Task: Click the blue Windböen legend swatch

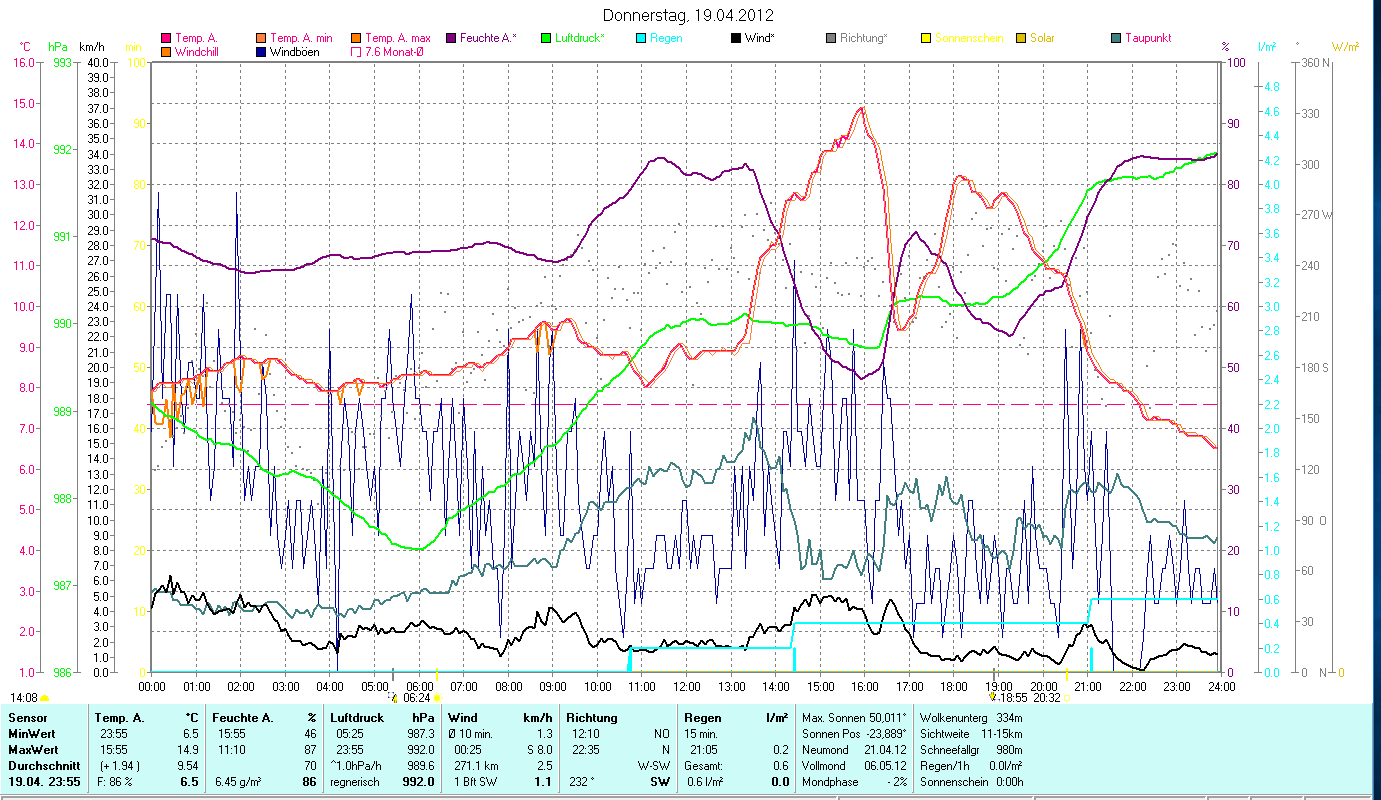Action: click(261, 52)
